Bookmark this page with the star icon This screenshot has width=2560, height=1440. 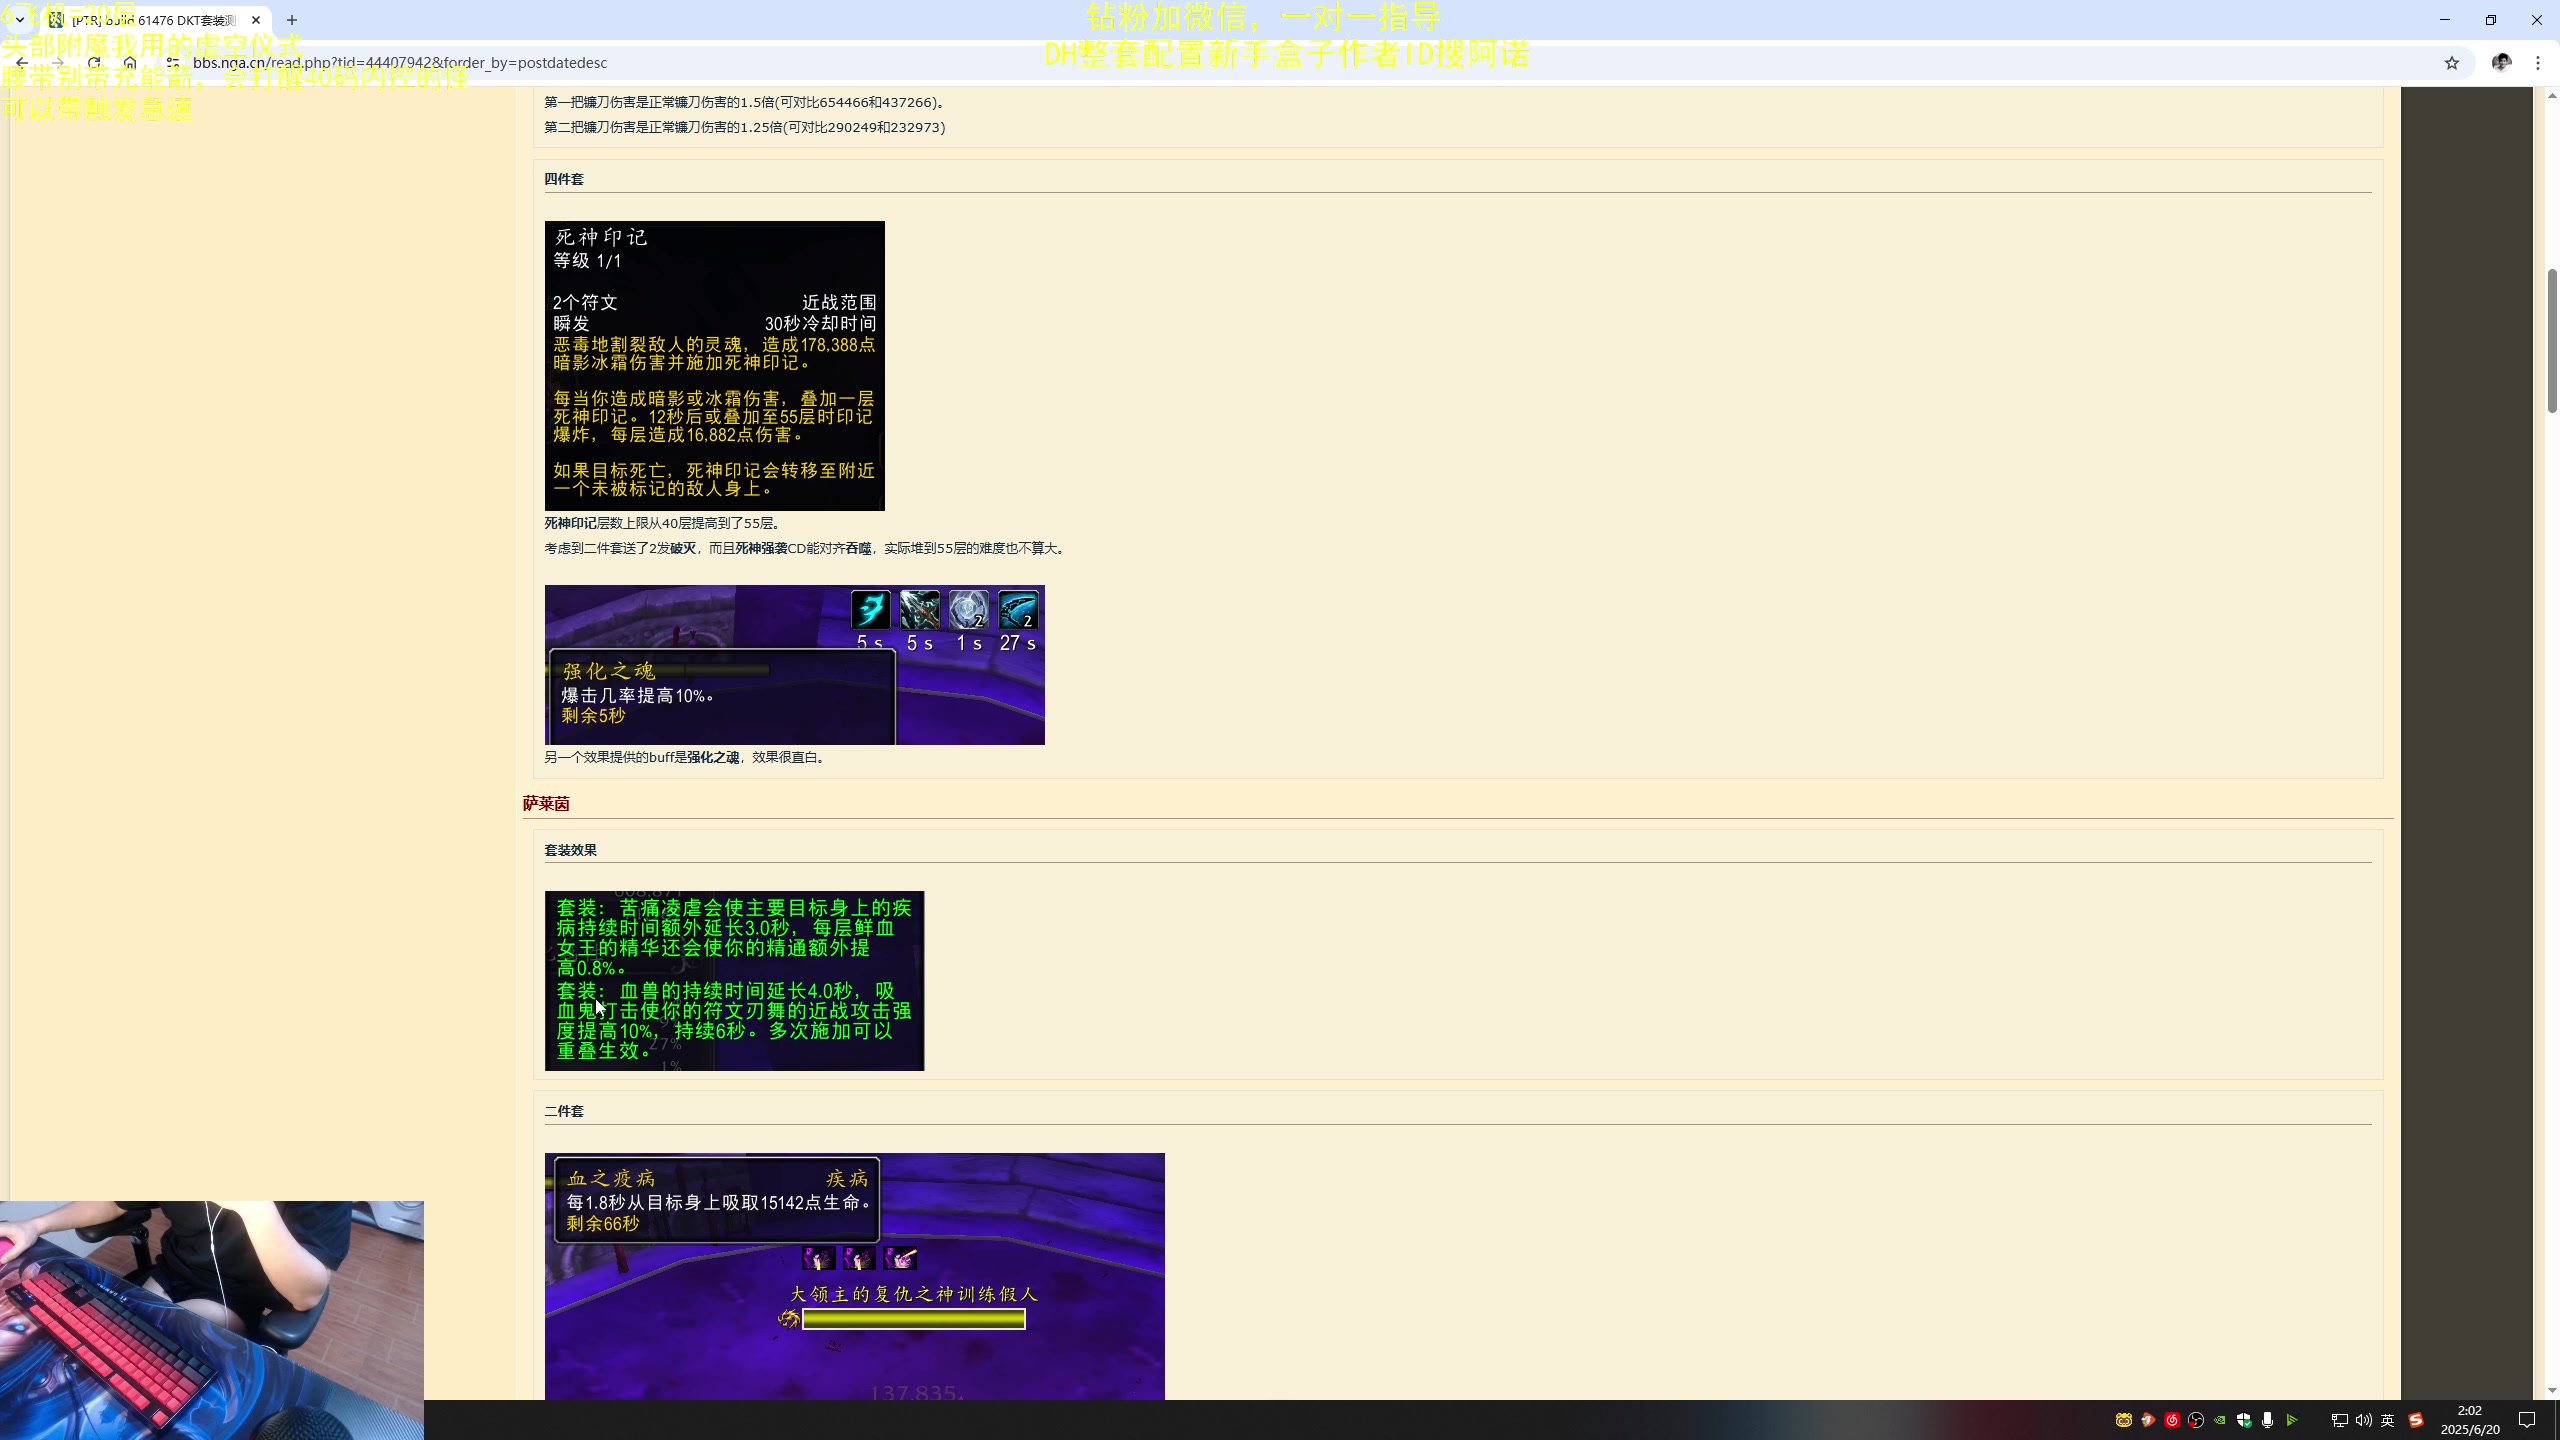[x=2451, y=63]
